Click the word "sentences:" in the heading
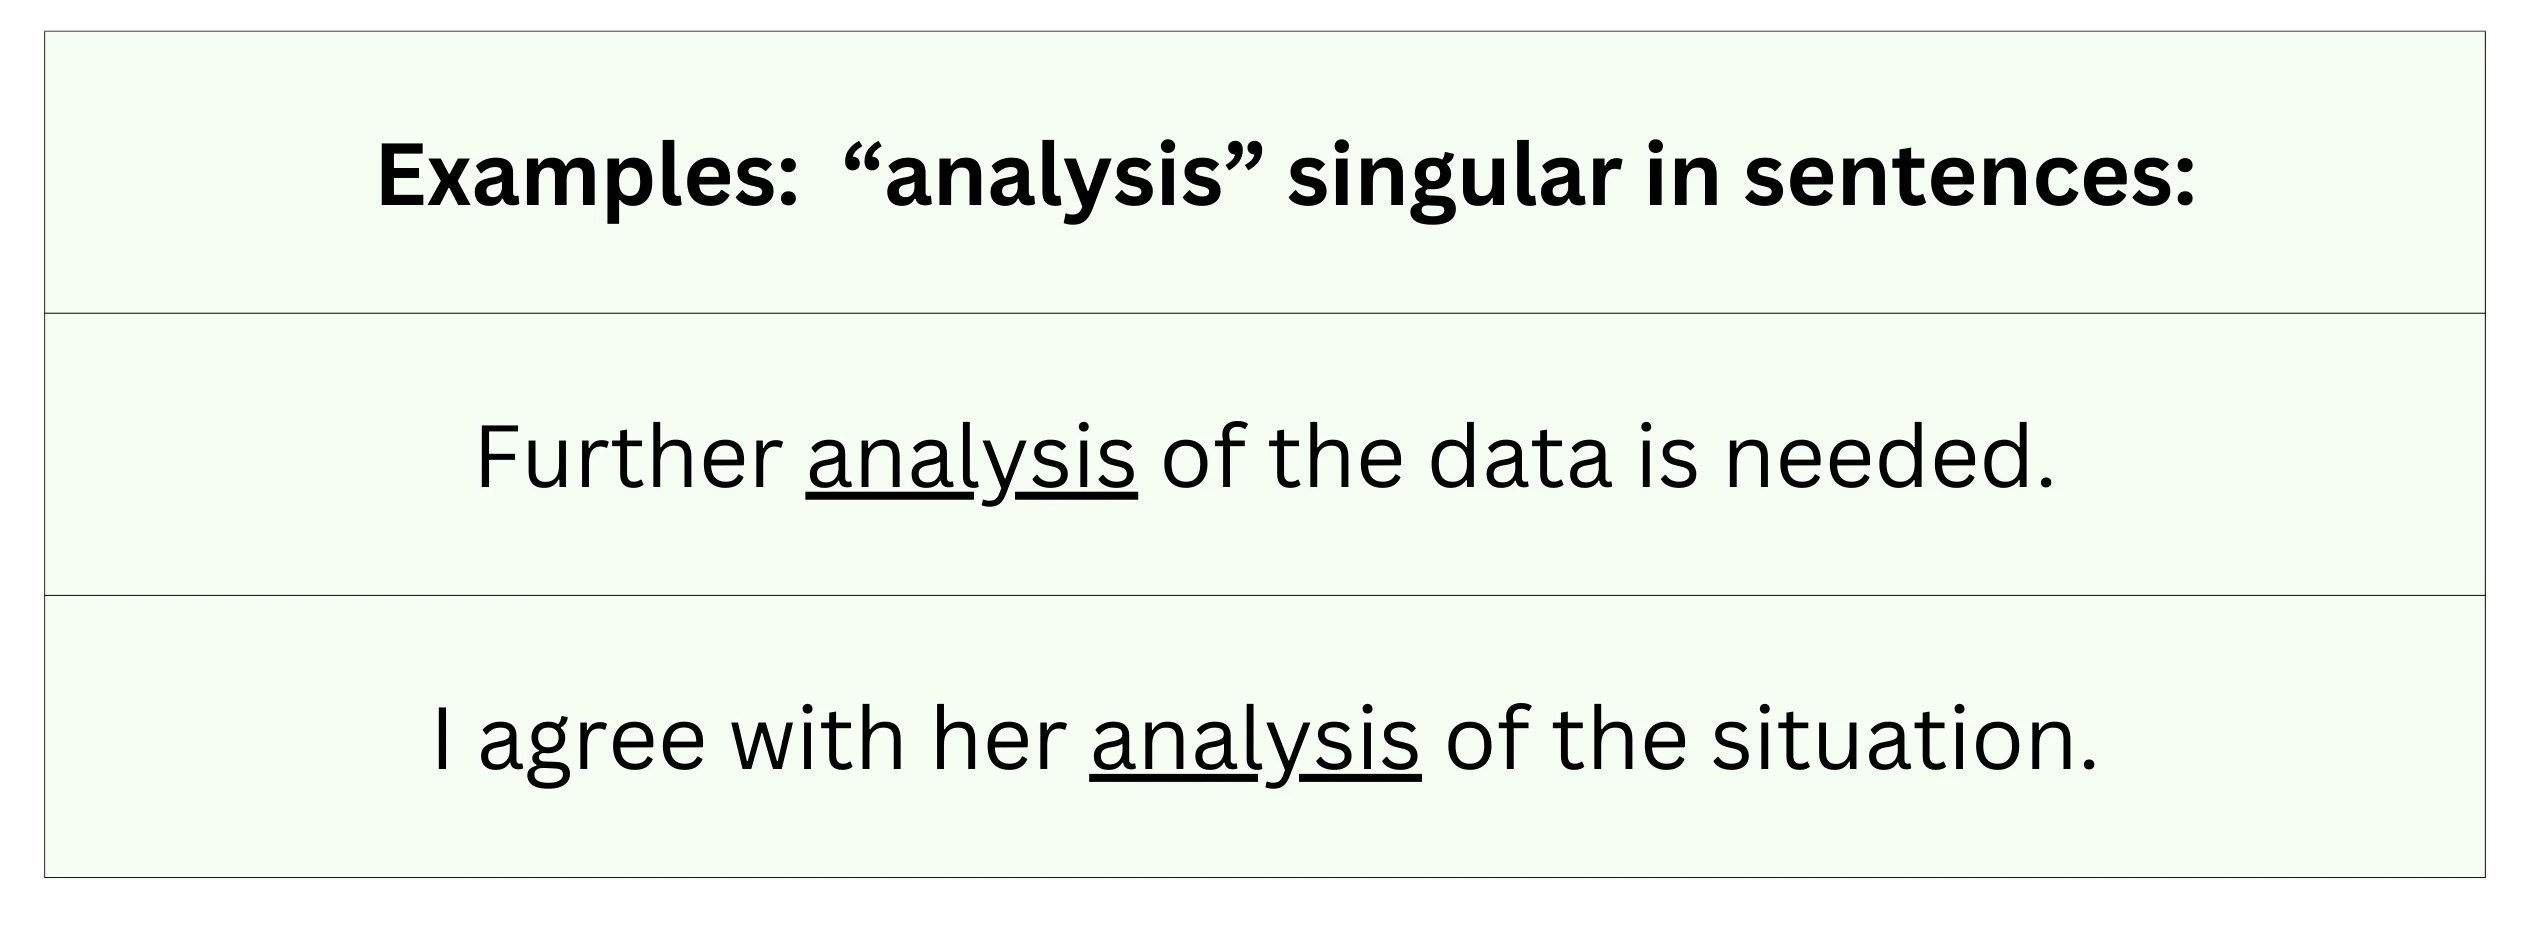2532x937 pixels. (1969, 177)
